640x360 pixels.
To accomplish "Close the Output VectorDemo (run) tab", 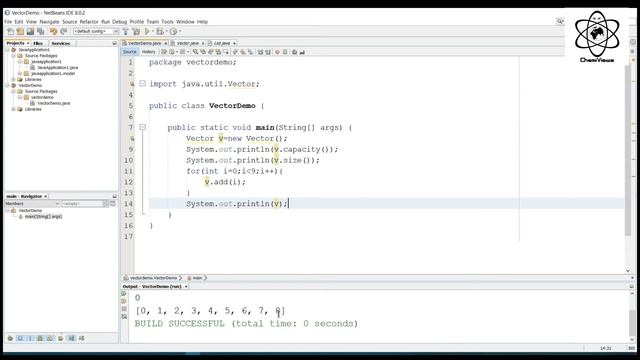I will 186,287.
